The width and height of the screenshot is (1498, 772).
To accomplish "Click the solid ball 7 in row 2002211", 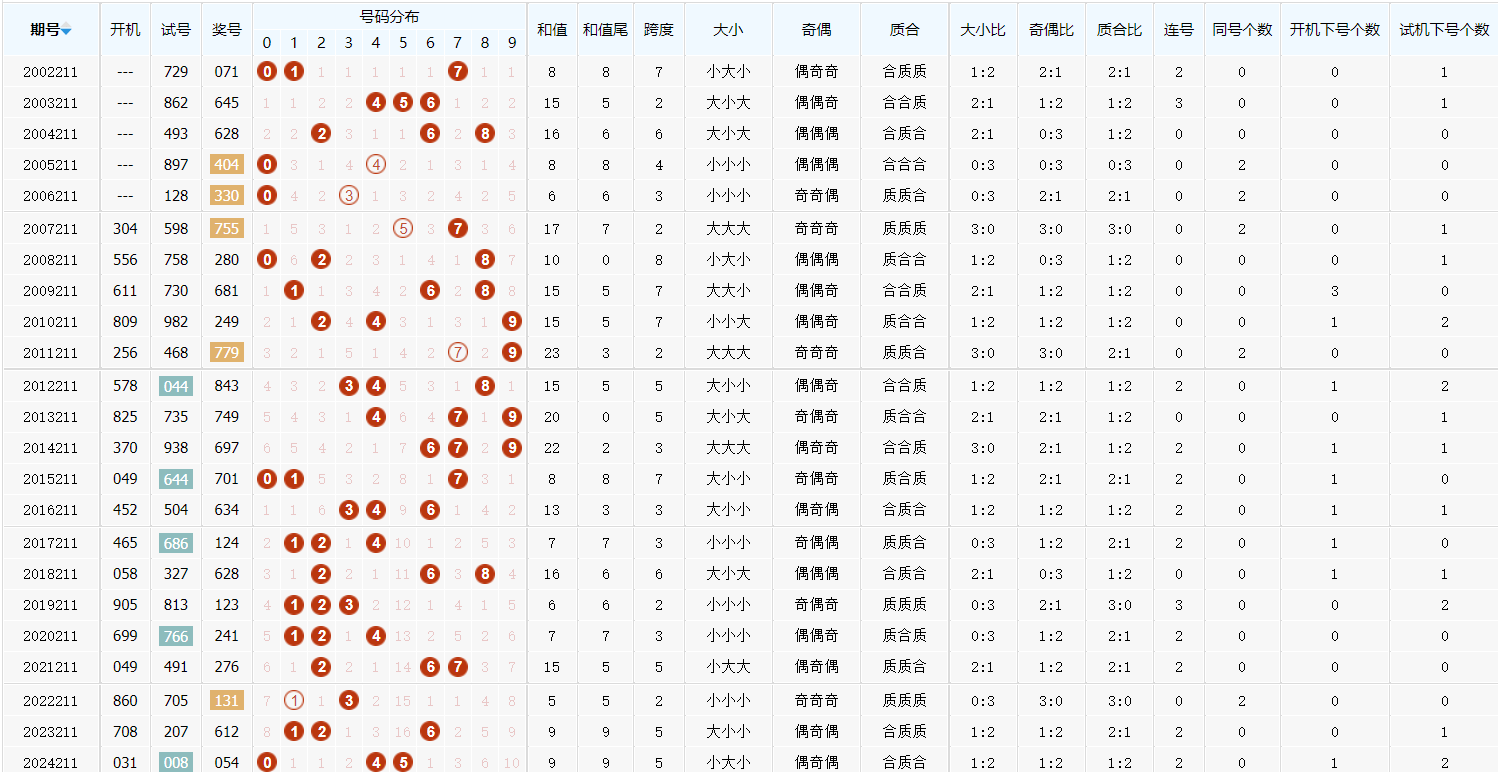I will click(457, 71).
